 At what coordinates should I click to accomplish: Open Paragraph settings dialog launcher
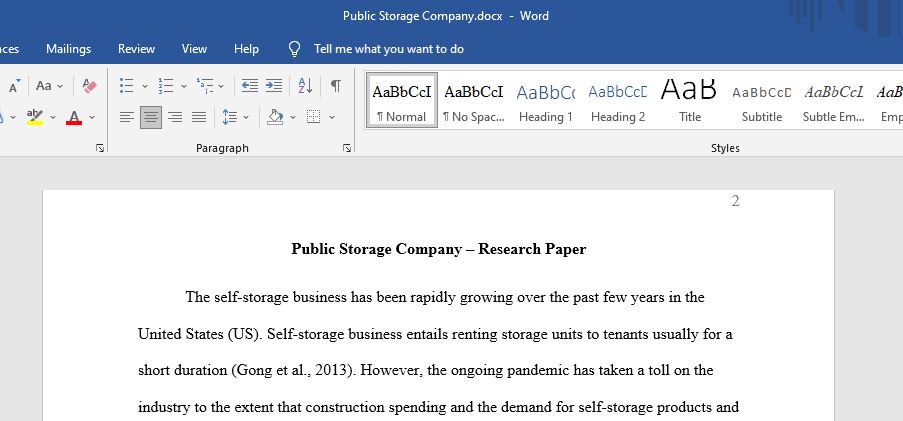point(347,148)
